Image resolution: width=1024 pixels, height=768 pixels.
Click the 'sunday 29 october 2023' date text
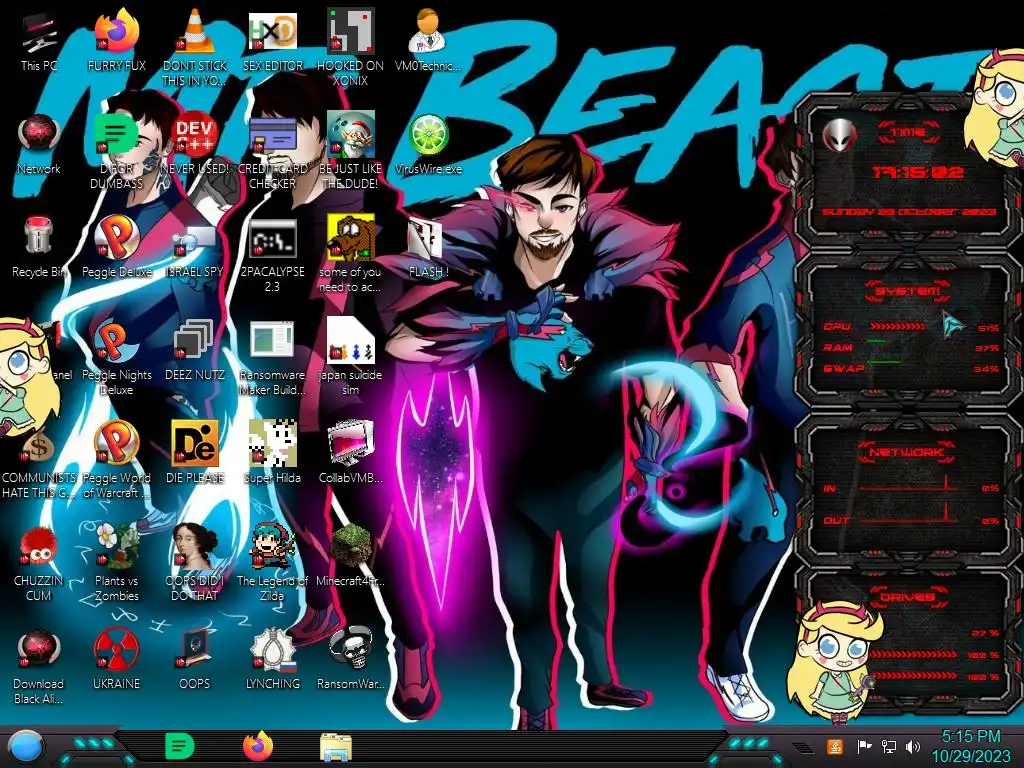point(908,212)
